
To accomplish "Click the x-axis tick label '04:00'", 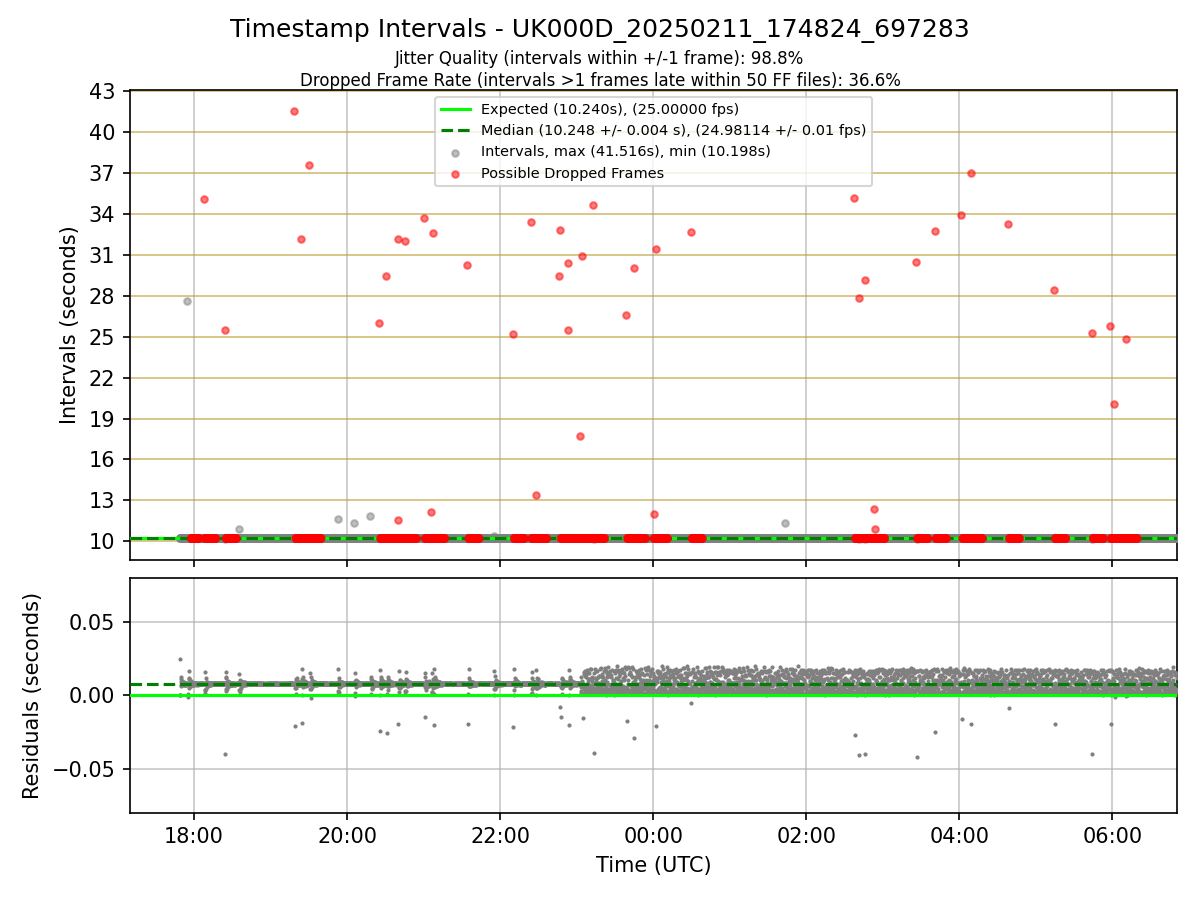I will pyautogui.click(x=959, y=835).
